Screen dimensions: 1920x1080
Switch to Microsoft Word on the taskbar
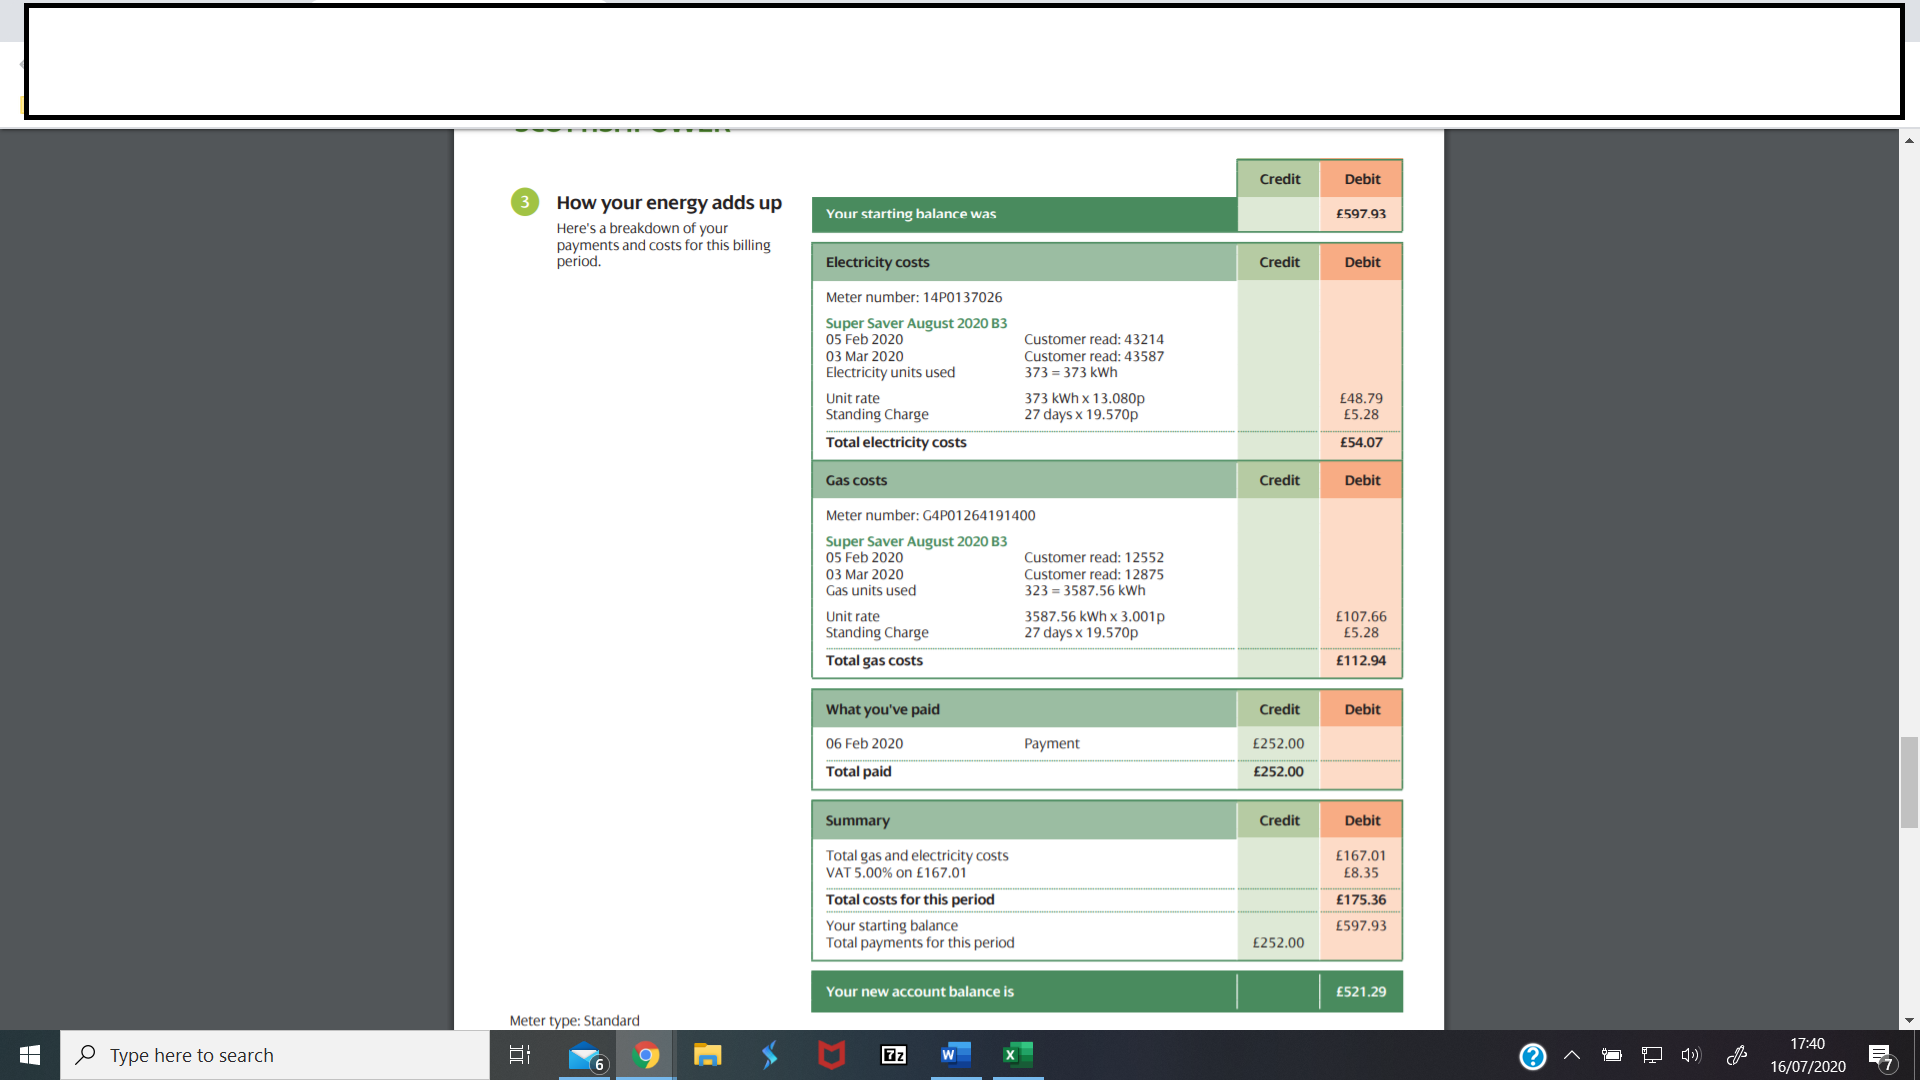[x=955, y=1055]
